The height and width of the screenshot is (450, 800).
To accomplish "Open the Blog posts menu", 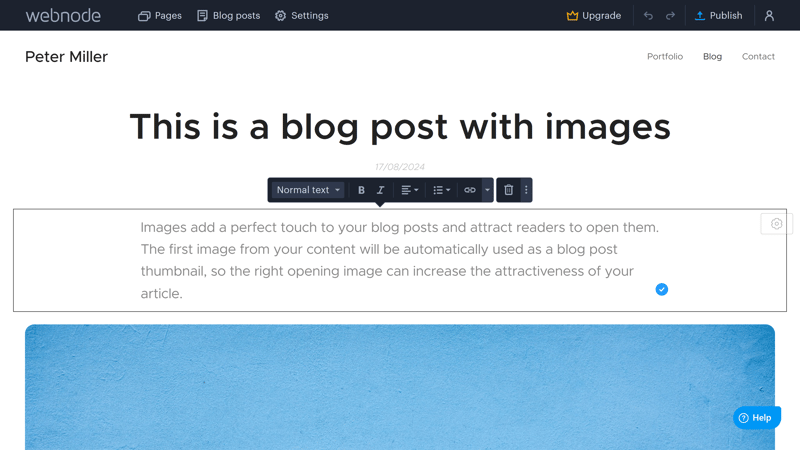I will point(229,16).
